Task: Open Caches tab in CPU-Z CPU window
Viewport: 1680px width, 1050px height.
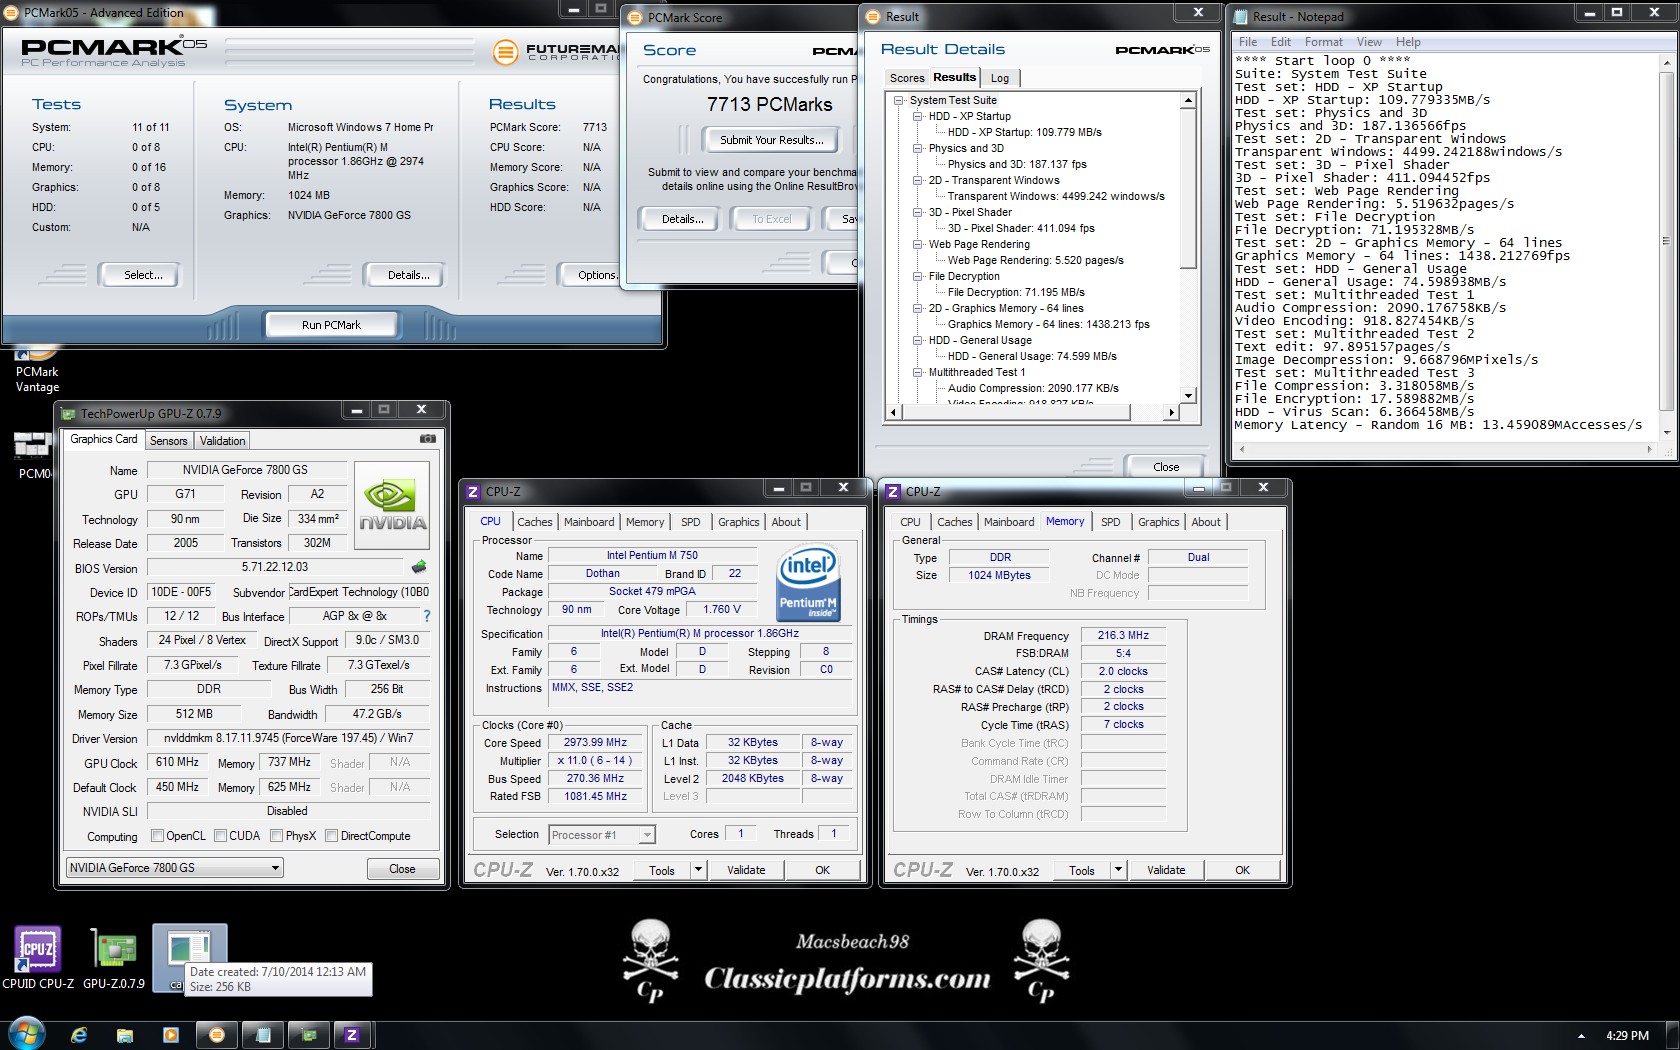Action: pyautogui.click(x=534, y=522)
